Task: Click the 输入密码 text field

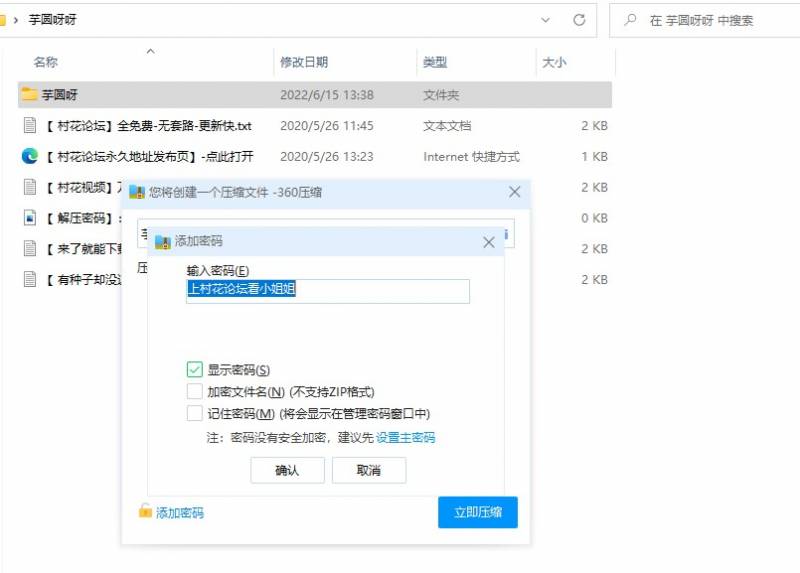Action: click(328, 290)
